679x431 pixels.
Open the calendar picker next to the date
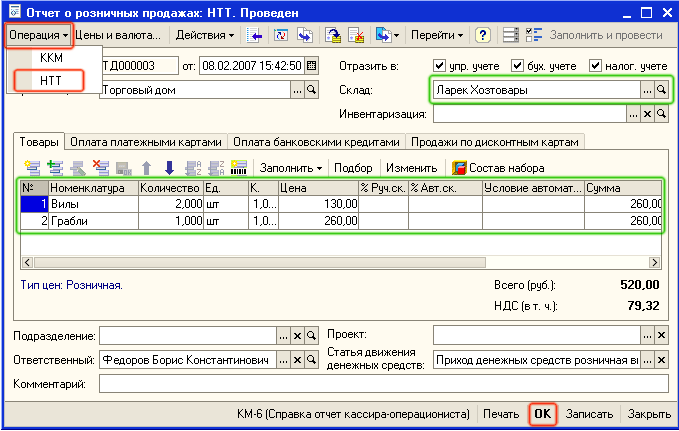click(311, 66)
